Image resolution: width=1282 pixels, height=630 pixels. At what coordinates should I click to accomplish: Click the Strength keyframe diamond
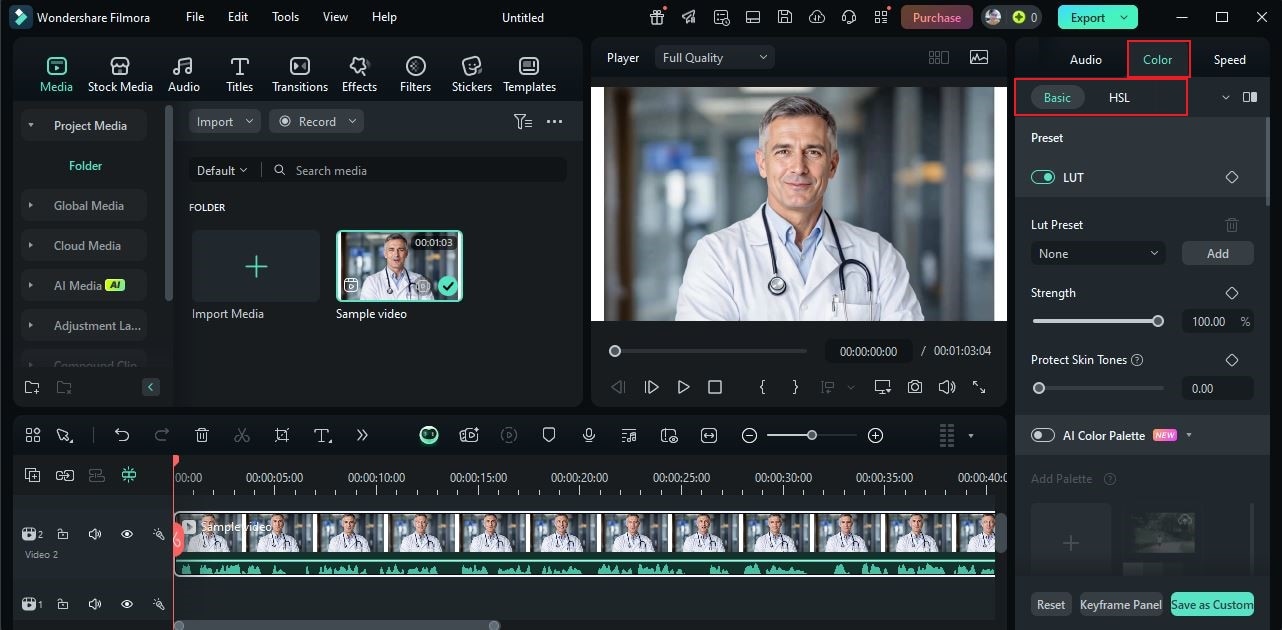click(1232, 293)
